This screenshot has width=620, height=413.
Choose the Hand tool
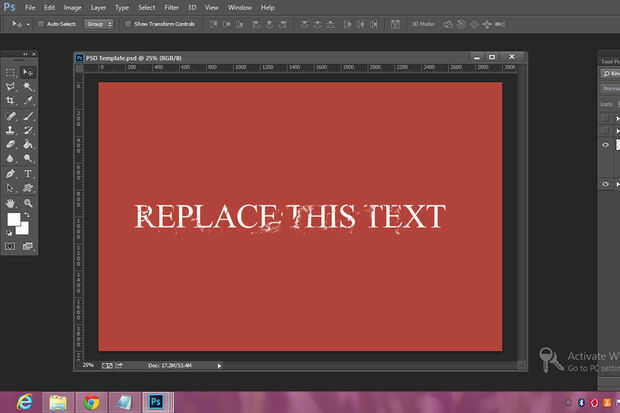(x=11, y=202)
